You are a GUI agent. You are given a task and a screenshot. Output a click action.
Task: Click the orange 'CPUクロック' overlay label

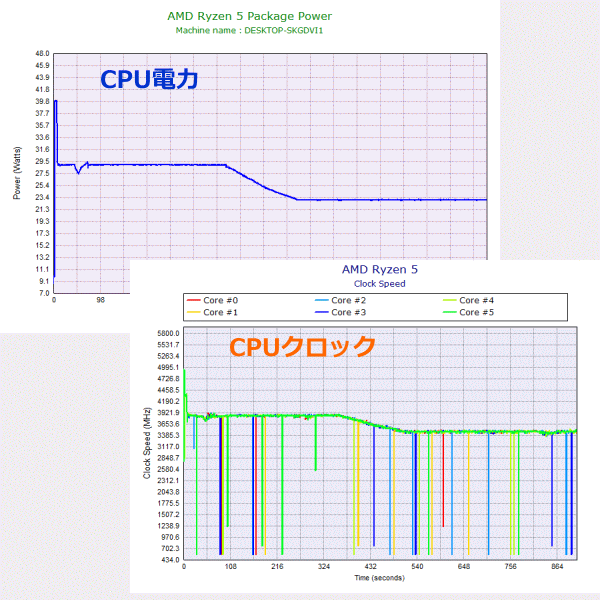click(302, 347)
